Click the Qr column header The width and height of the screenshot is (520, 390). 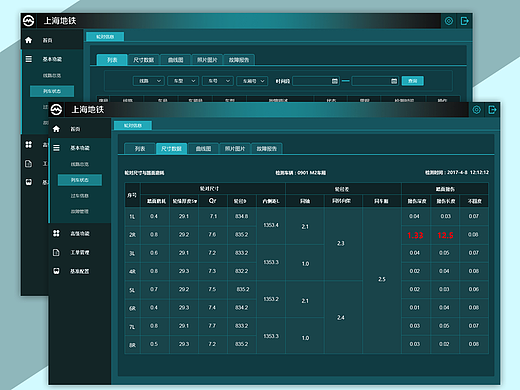pyautogui.click(x=213, y=201)
